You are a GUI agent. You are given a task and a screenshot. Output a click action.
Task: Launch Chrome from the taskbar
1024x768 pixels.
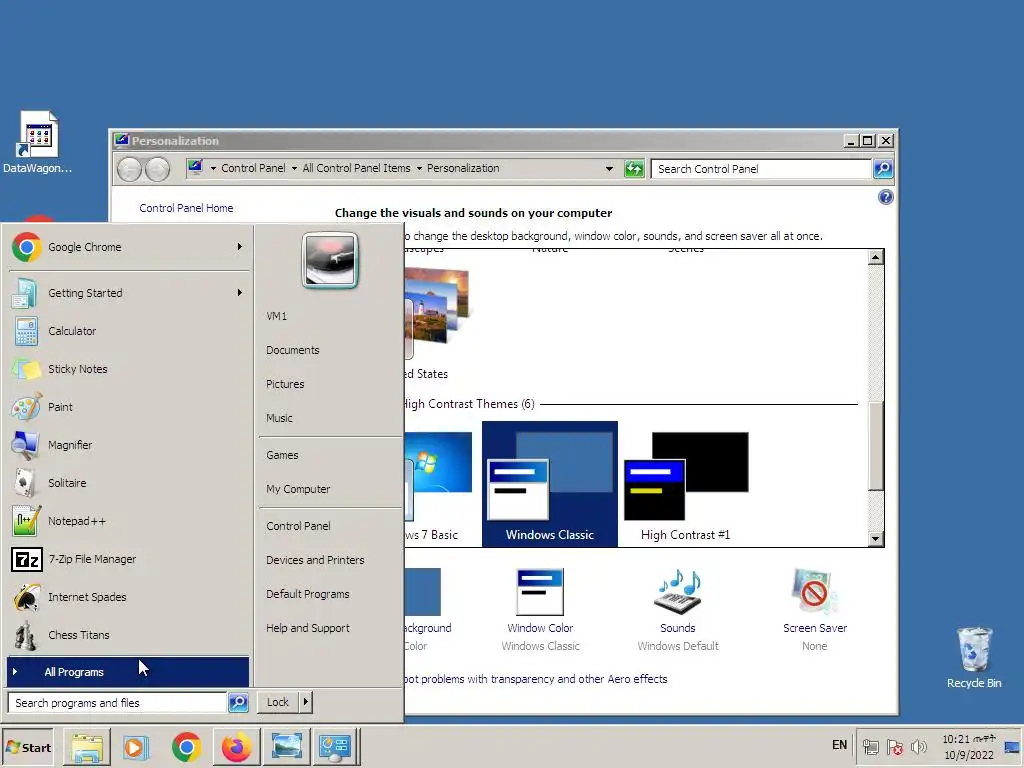(186, 747)
